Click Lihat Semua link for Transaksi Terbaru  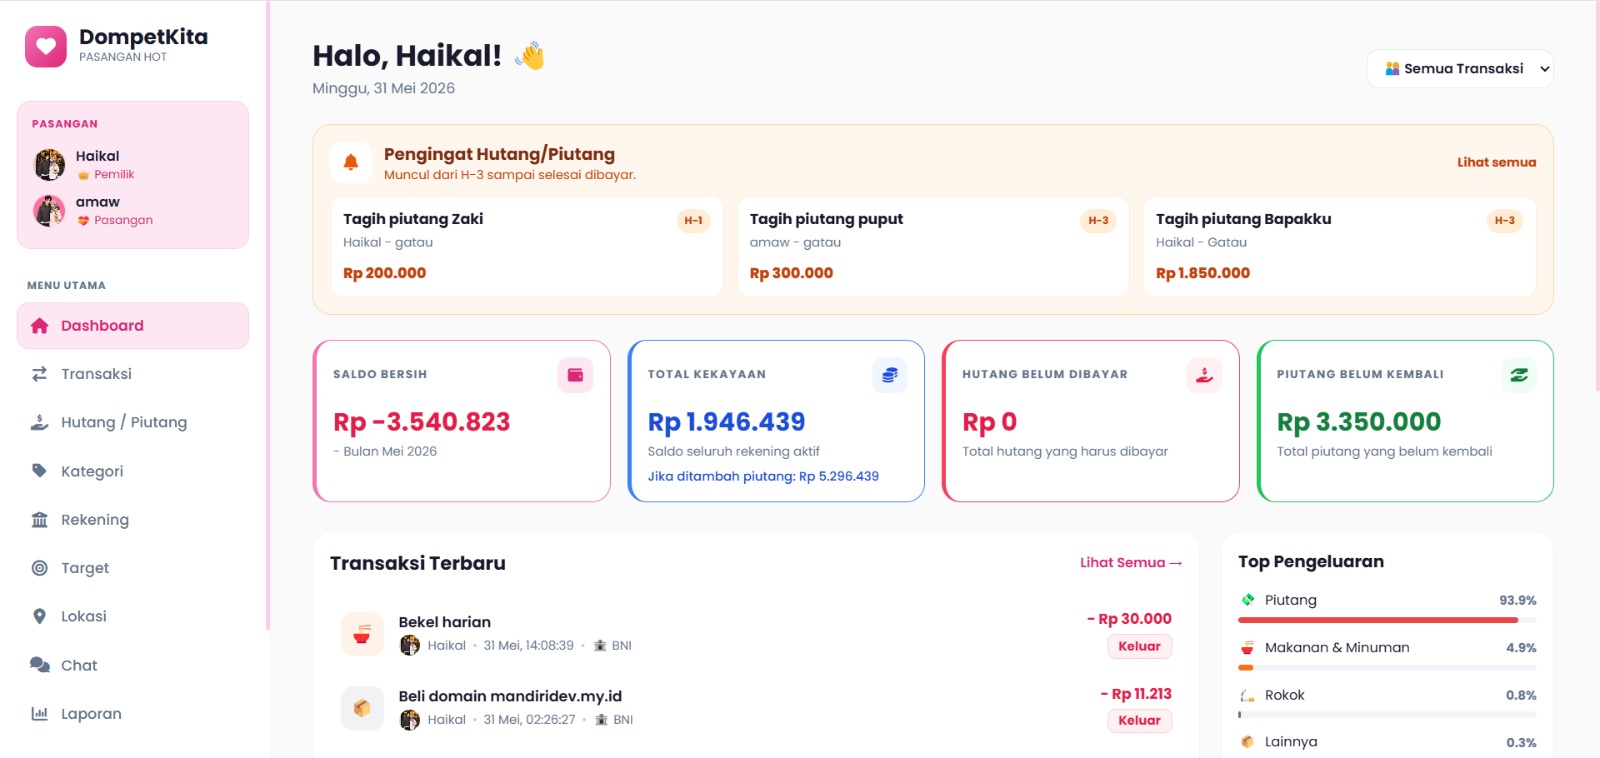tap(1131, 563)
